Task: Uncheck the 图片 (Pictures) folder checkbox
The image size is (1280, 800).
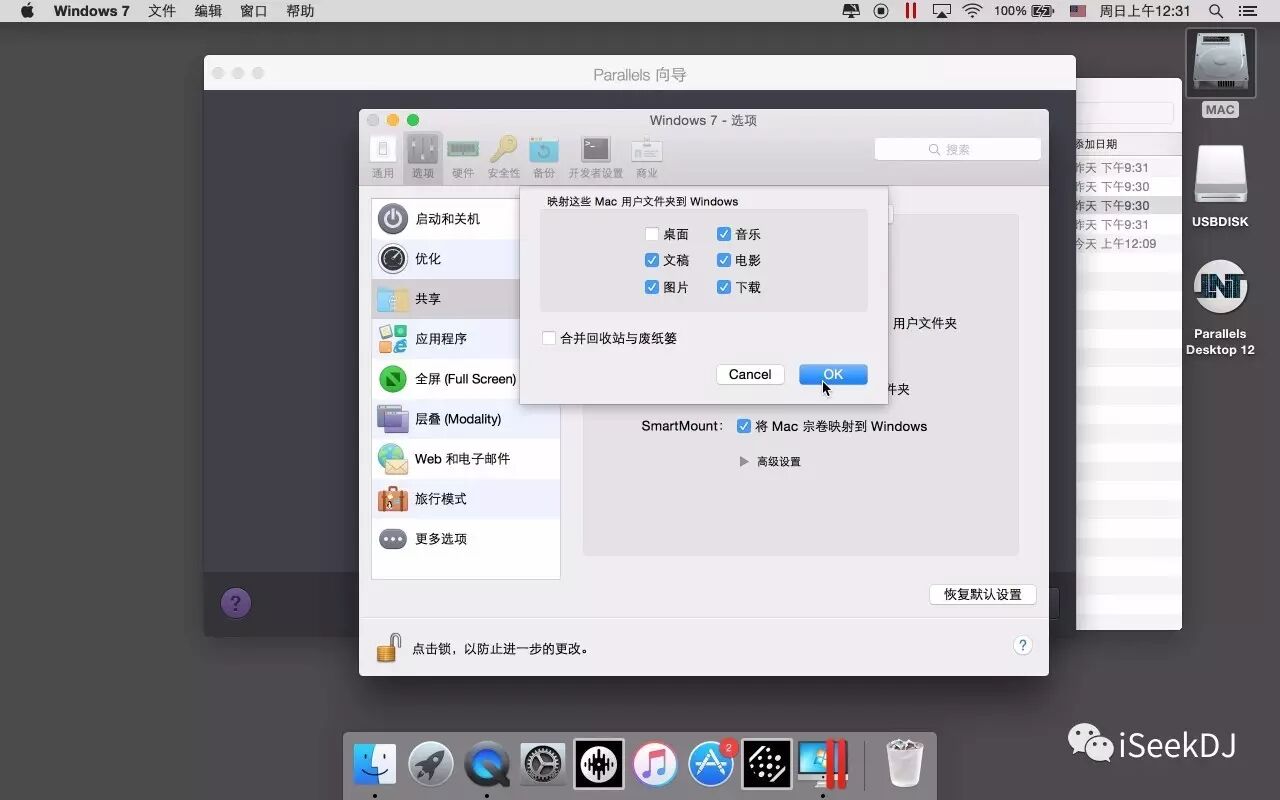Action: coord(652,287)
